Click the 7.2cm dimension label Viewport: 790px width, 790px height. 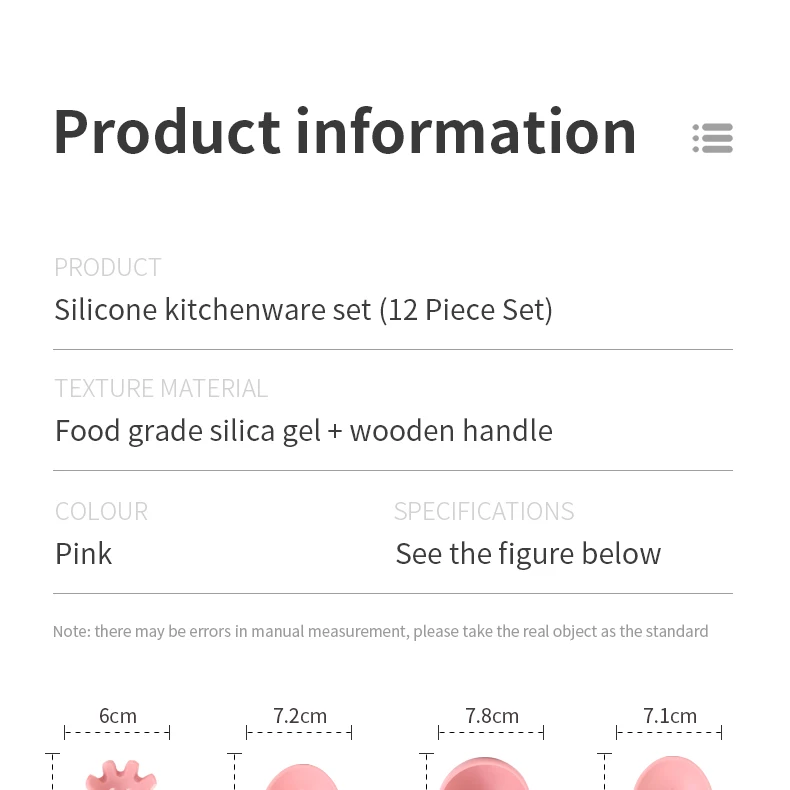[x=300, y=716]
